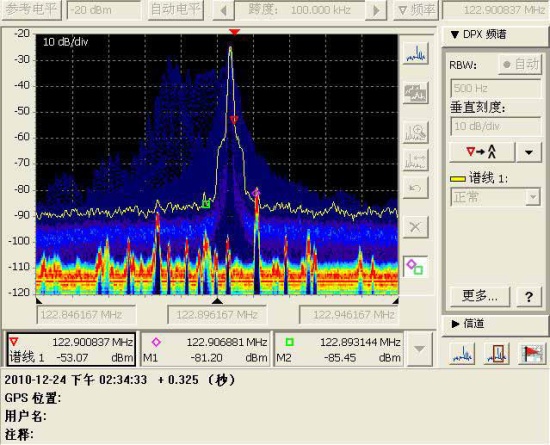Open the ▽频率 menu button

(416, 10)
